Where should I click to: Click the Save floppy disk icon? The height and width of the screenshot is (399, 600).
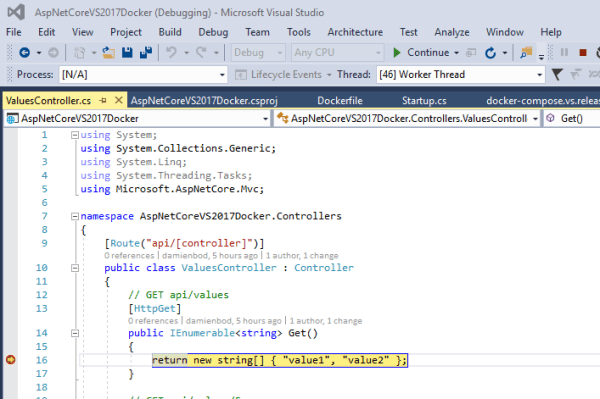coord(127,52)
